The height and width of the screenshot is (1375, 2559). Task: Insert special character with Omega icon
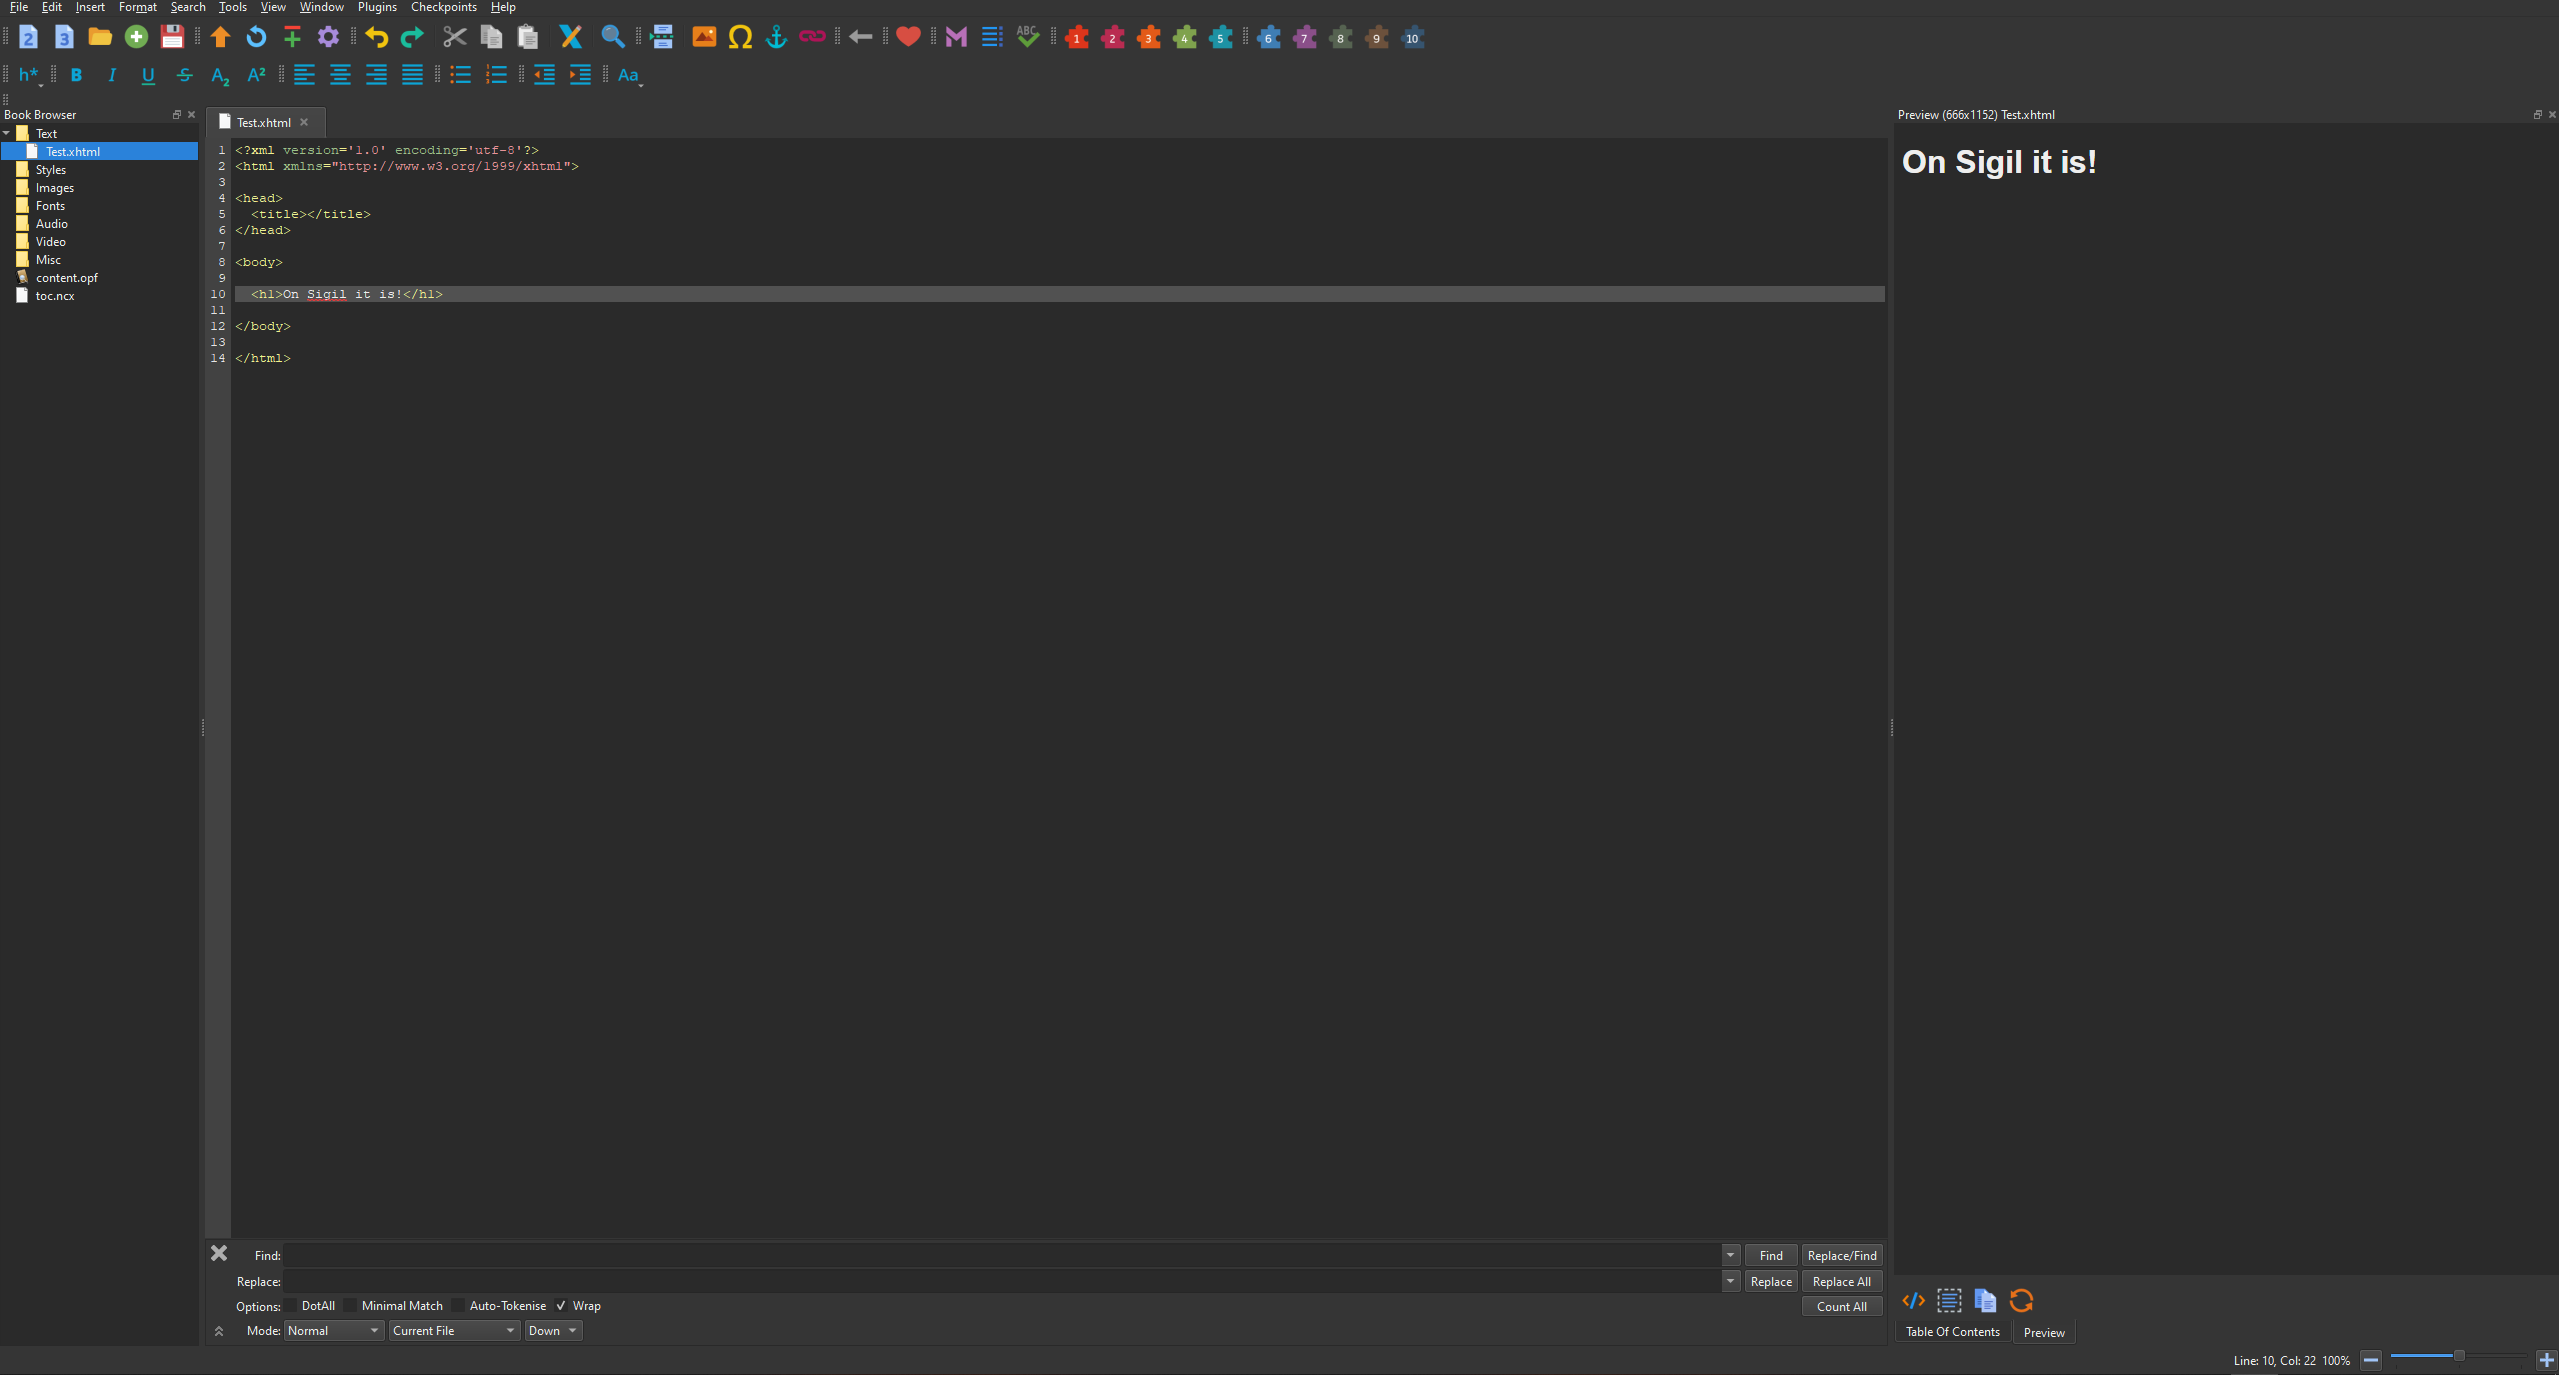740,38
